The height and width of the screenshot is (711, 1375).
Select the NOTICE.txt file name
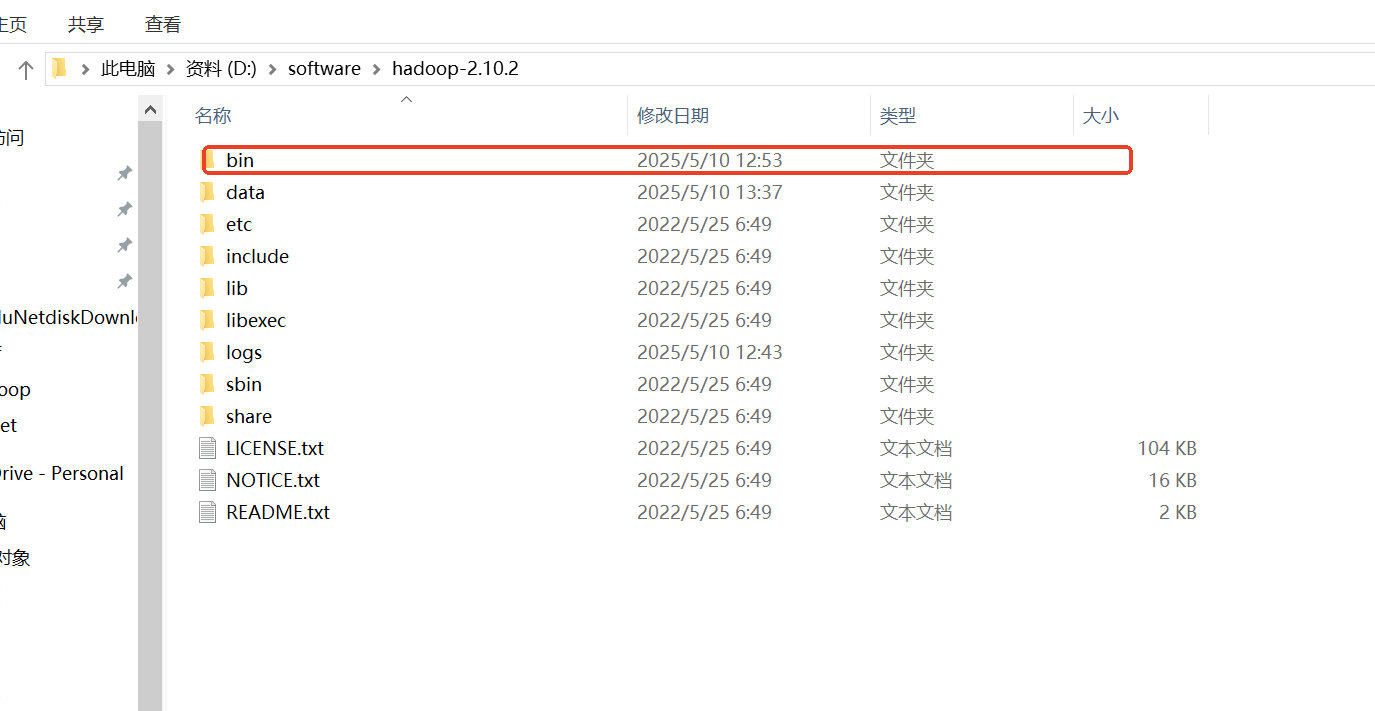(273, 480)
